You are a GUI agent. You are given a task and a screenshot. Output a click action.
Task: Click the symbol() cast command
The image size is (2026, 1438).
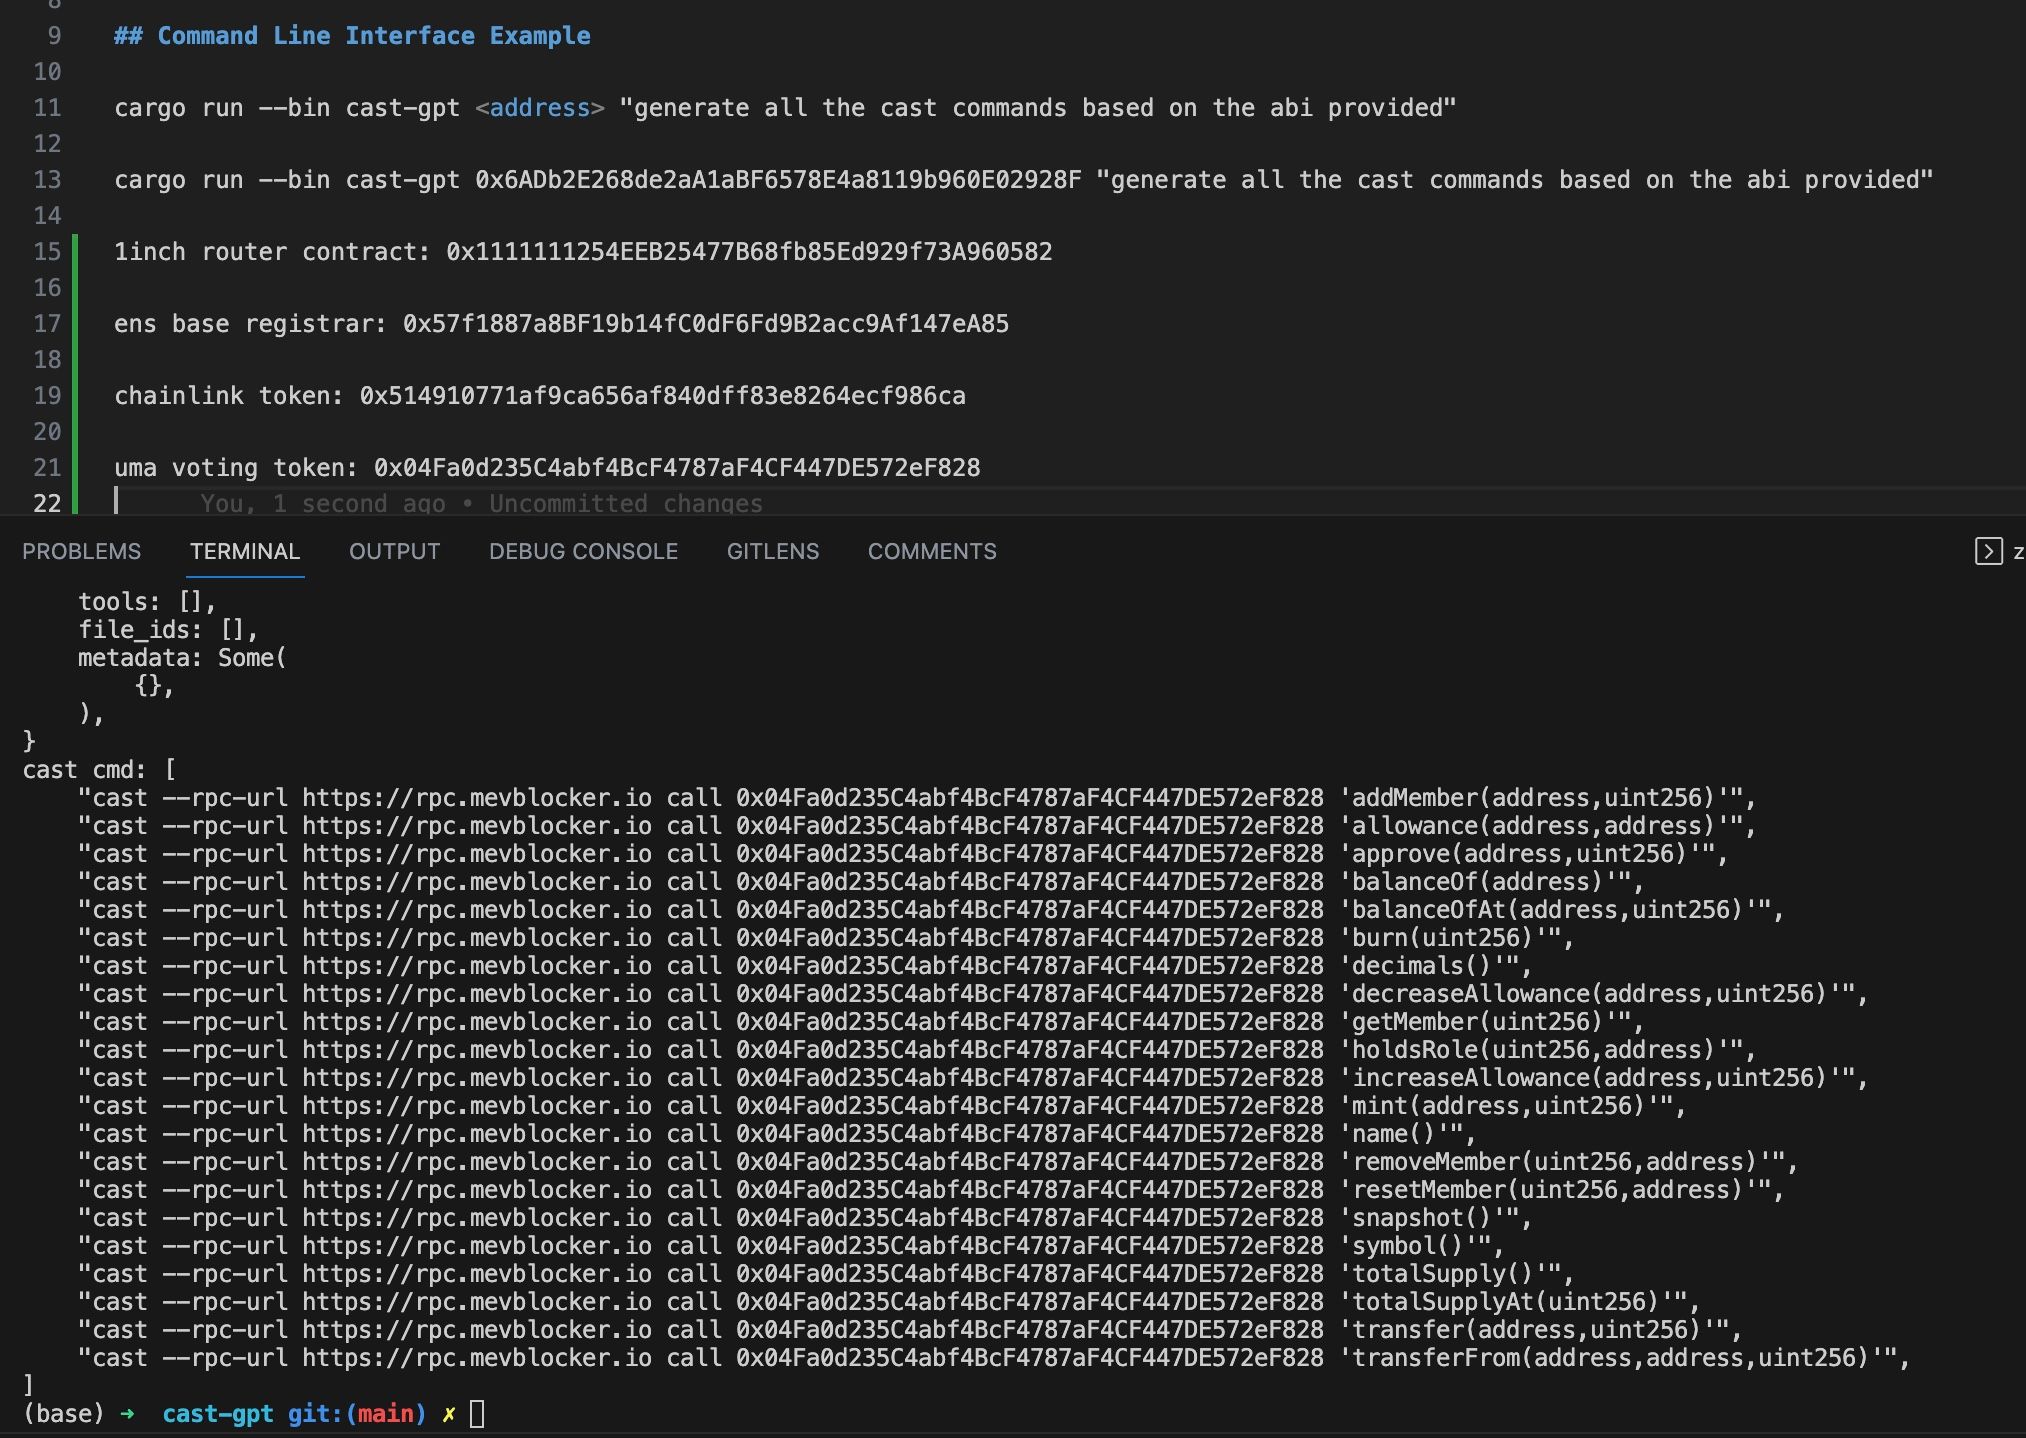791,1246
